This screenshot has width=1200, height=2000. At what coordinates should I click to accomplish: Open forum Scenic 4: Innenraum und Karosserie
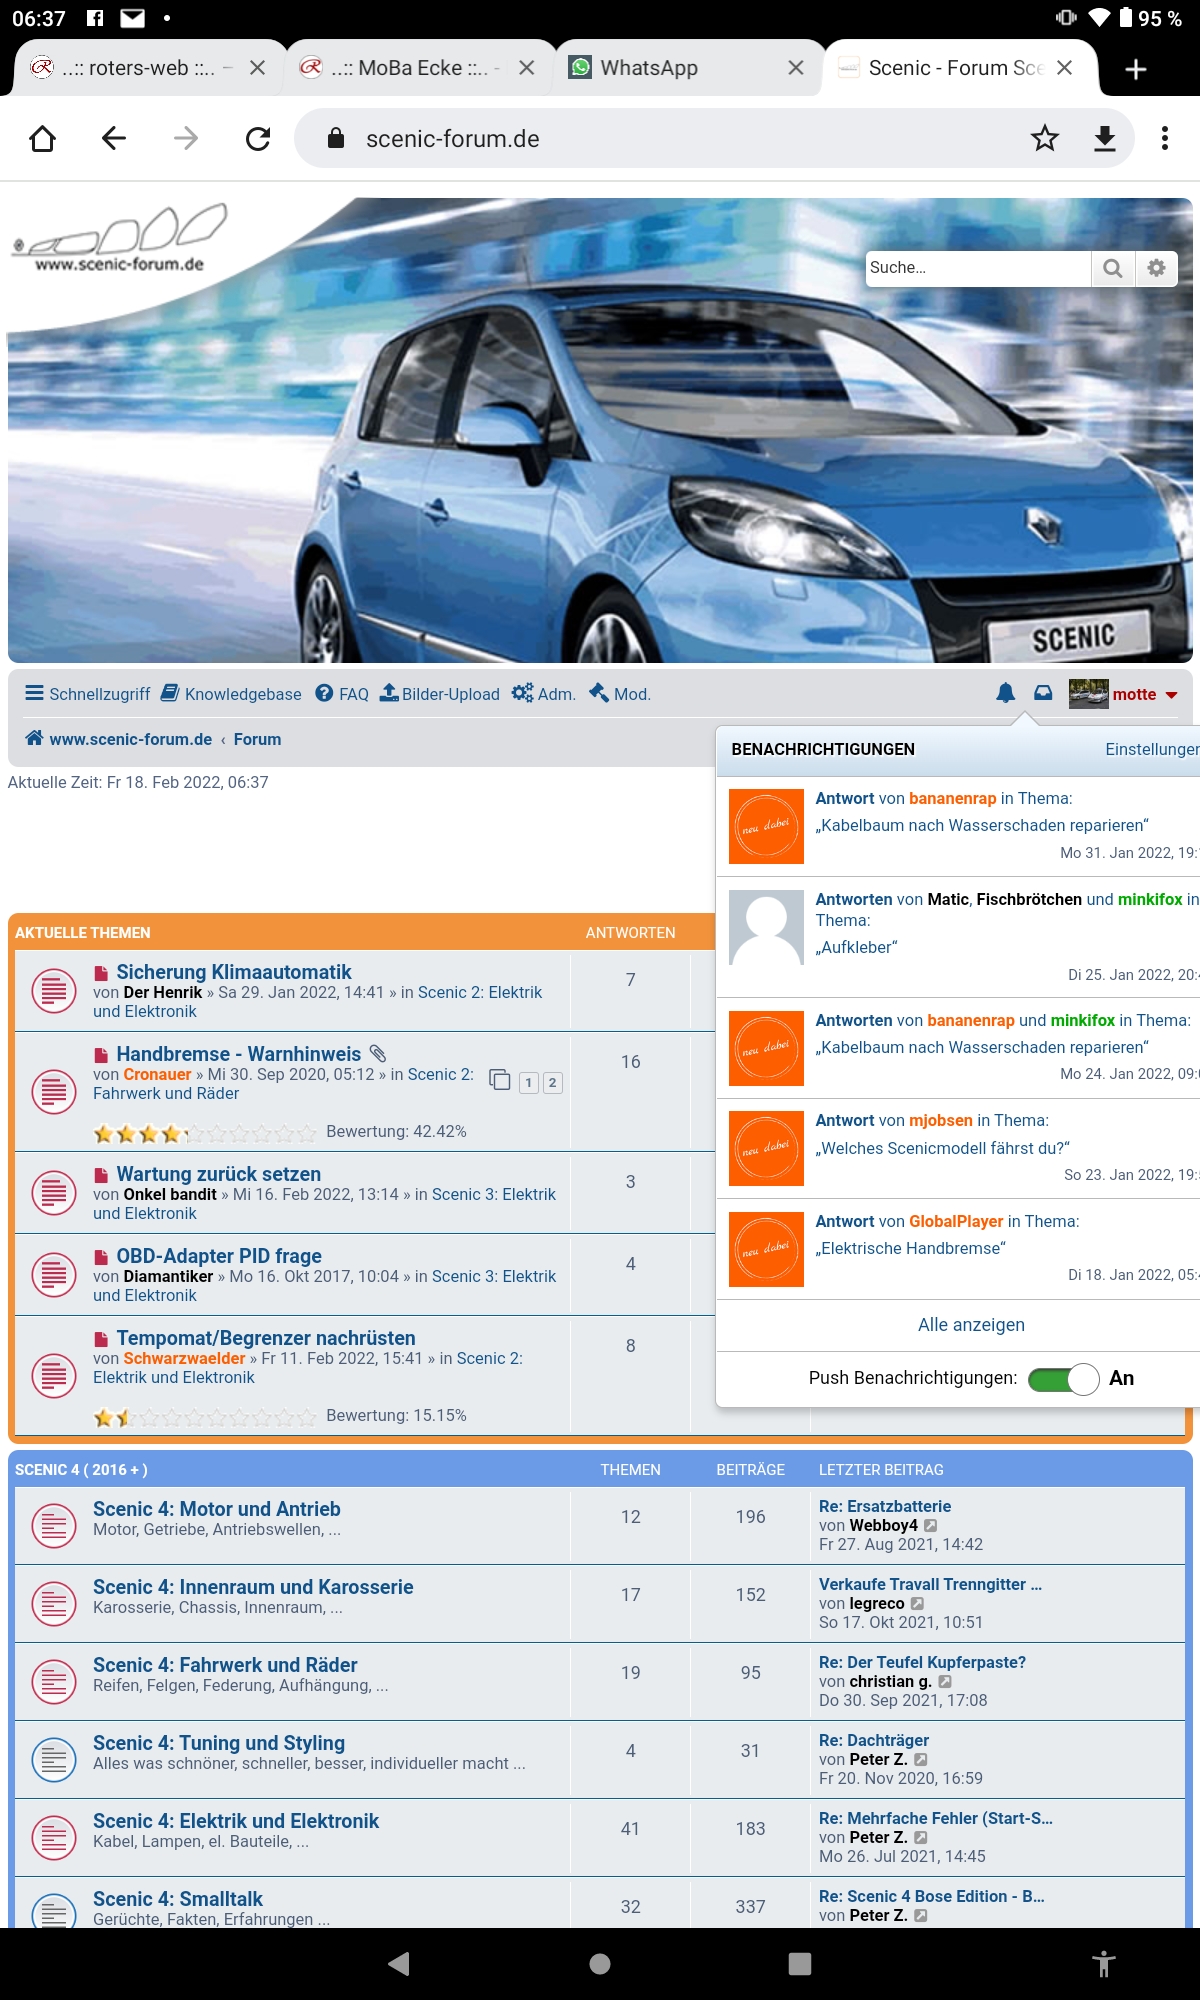point(253,1587)
